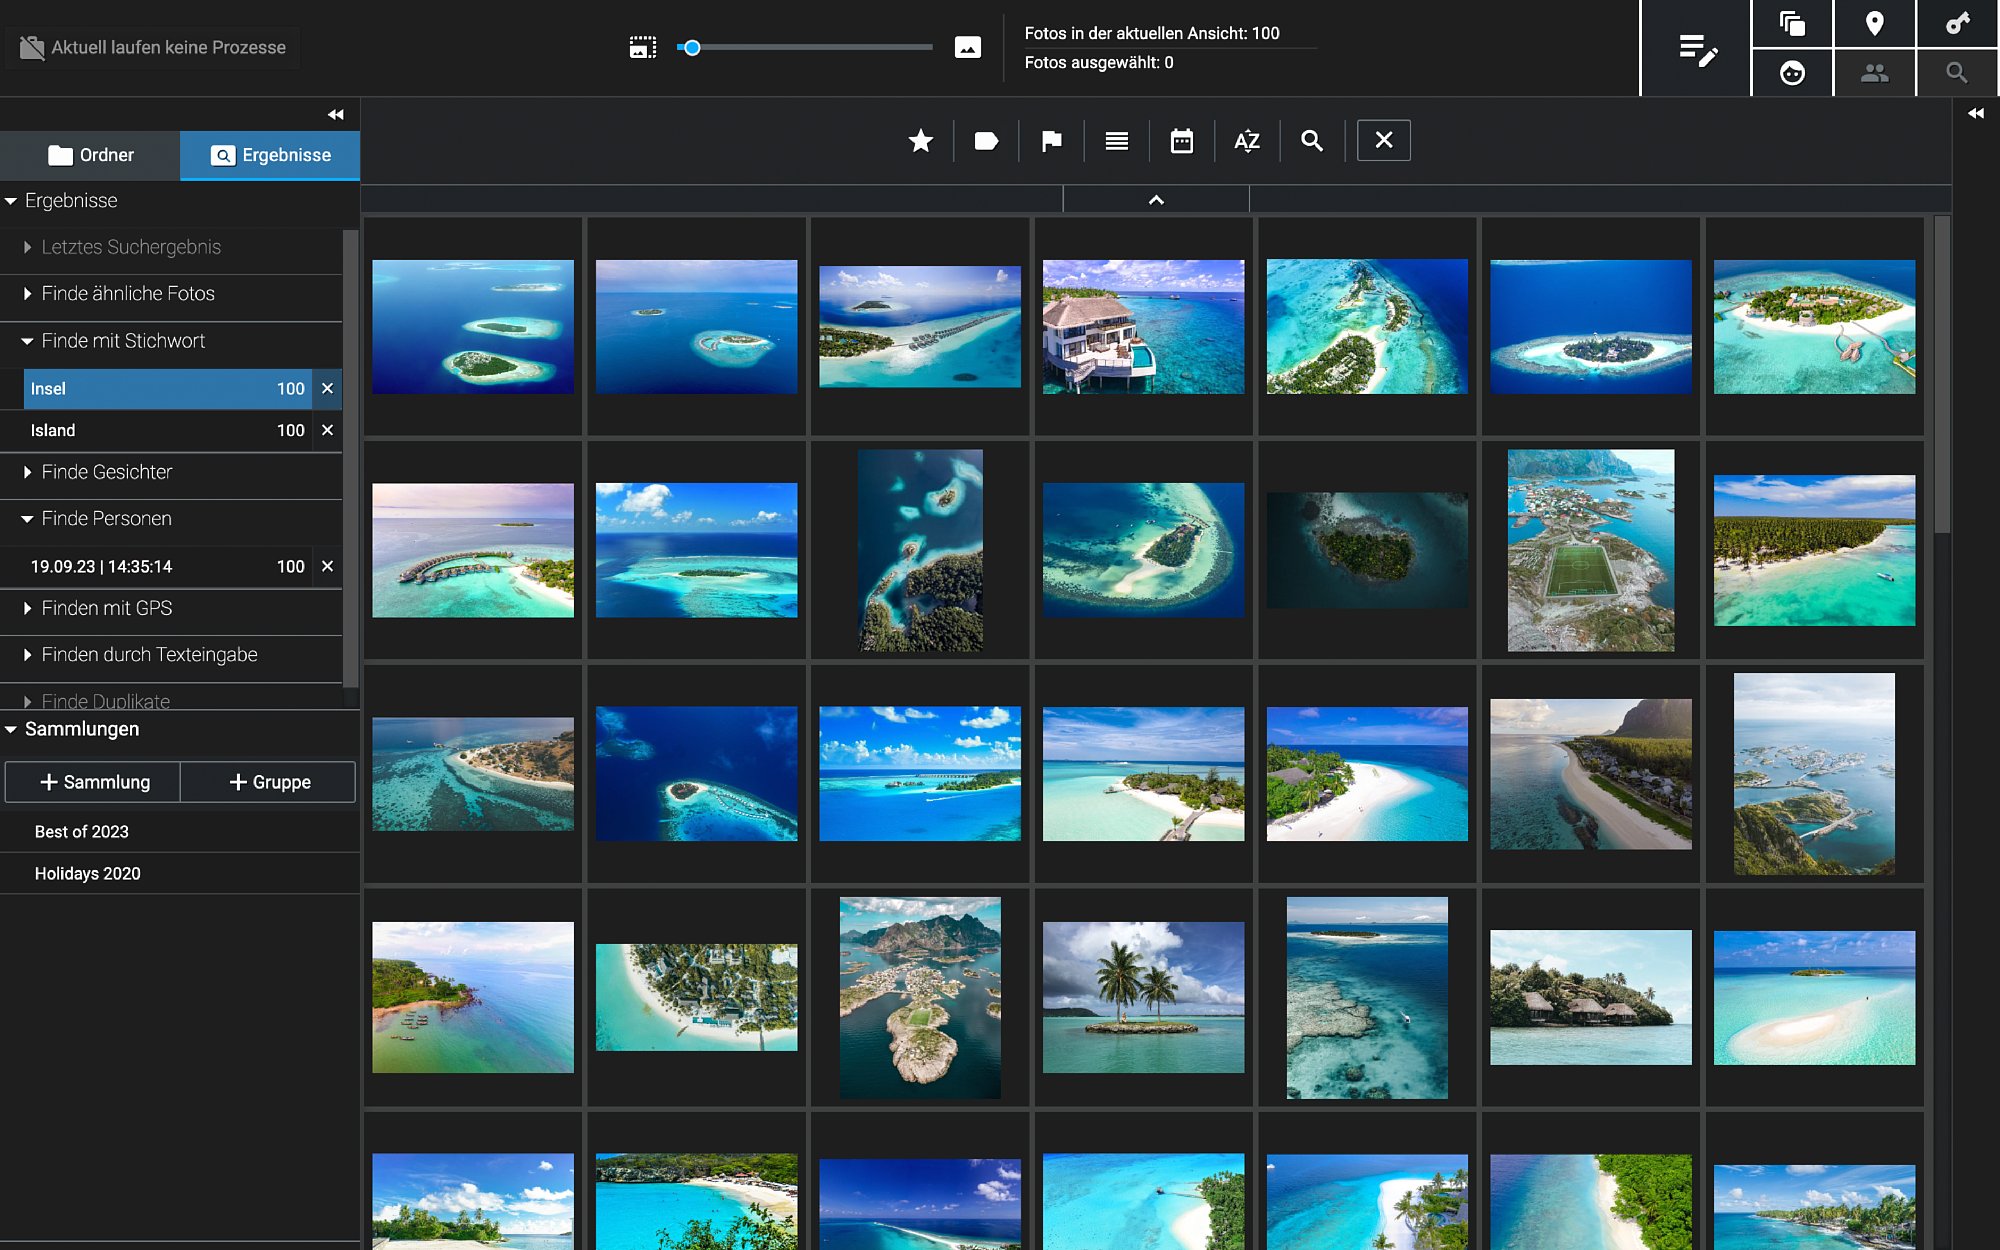Click 'Fotos ausgewählt: 0' text
This screenshot has height=1250, width=2000.
coord(1099,62)
